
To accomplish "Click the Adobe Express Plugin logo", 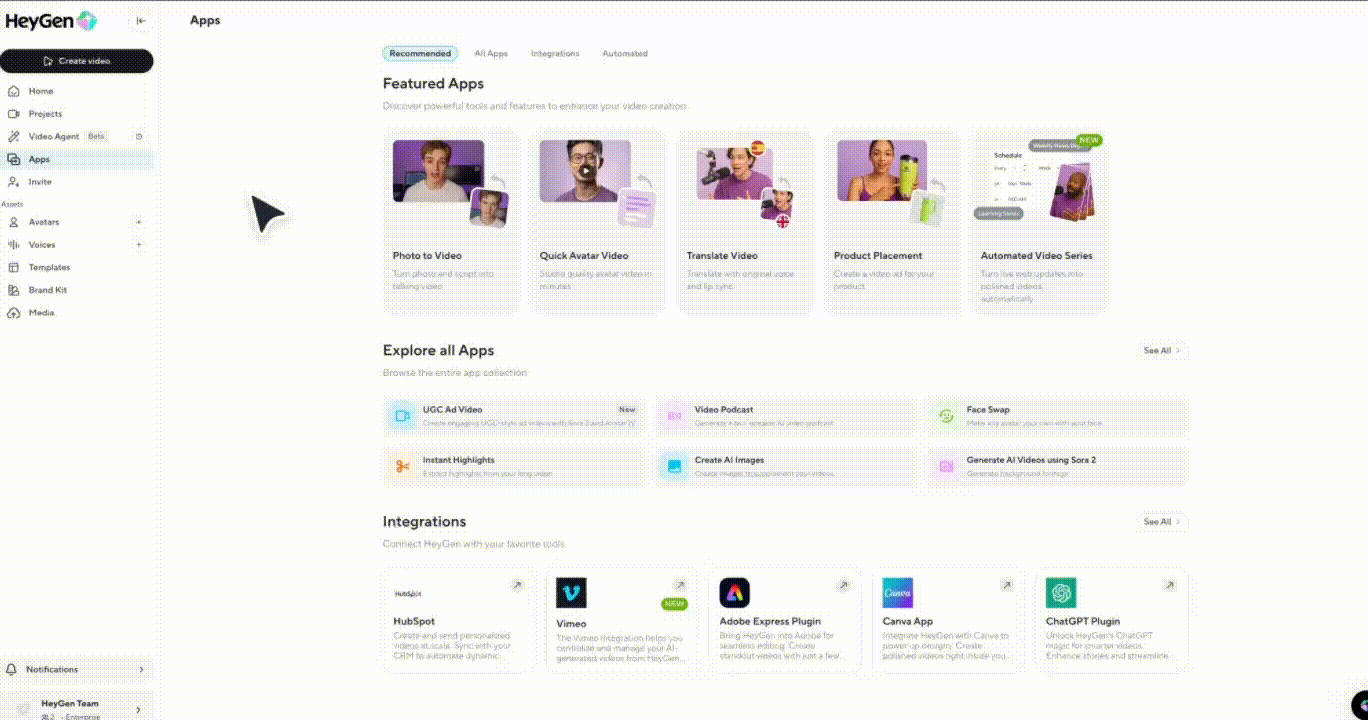I will click(734, 593).
